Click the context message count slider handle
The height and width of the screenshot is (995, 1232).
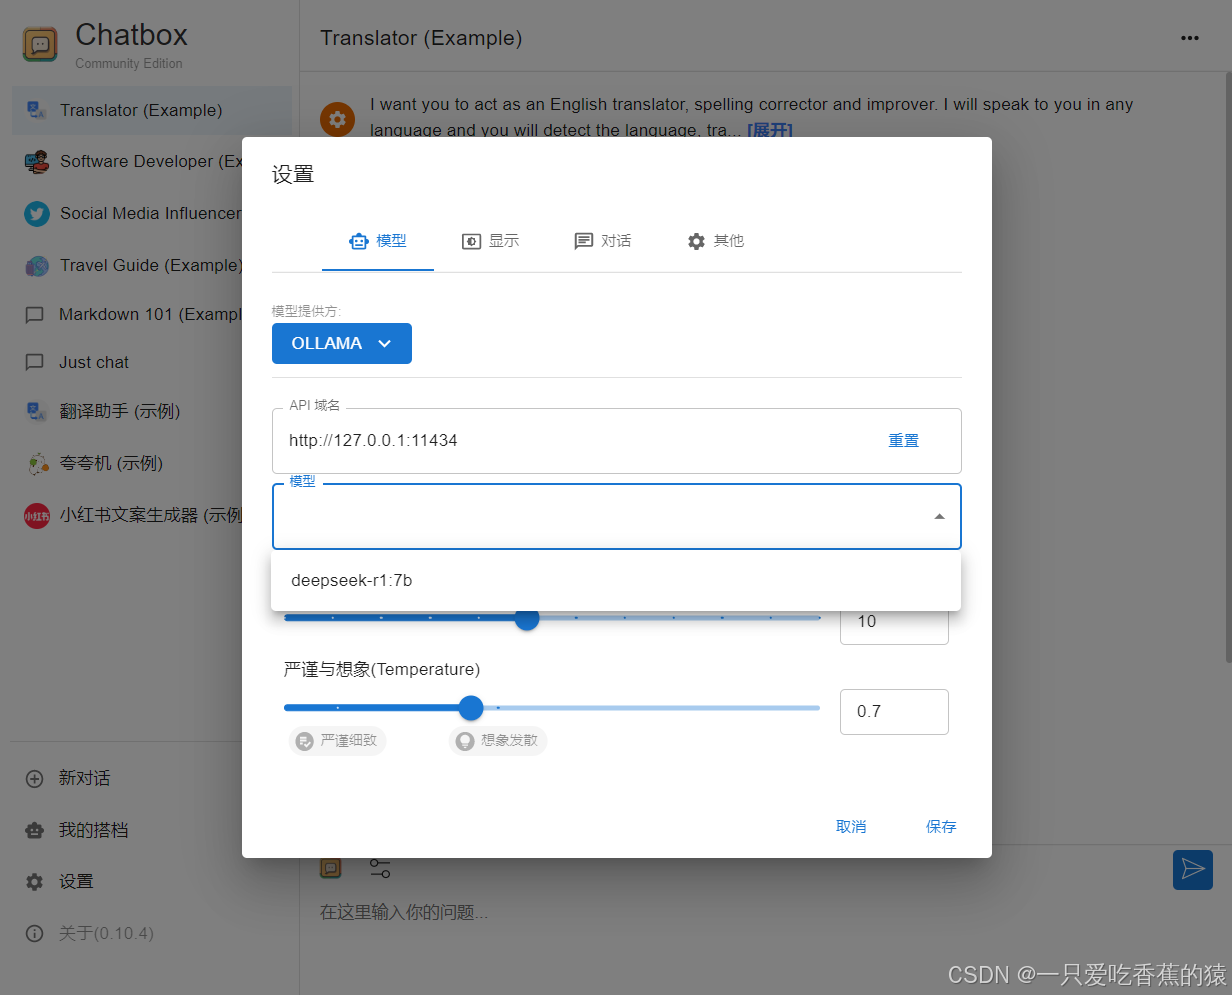(x=527, y=618)
